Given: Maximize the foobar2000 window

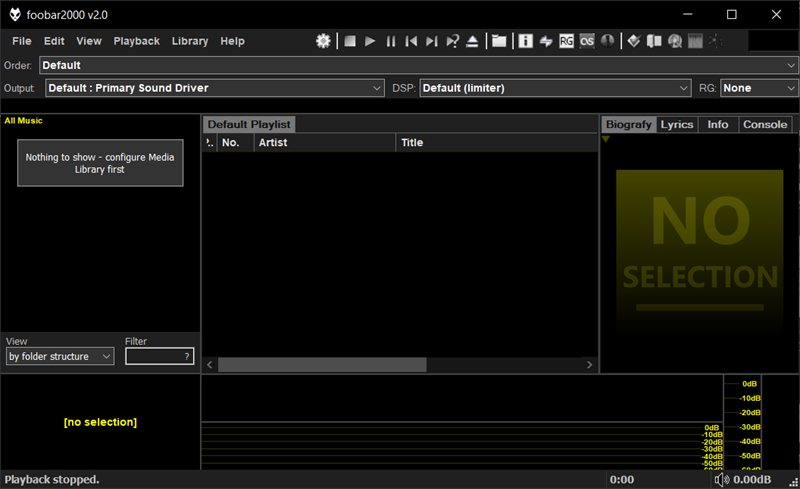Looking at the screenshot, I should (732, 14).
